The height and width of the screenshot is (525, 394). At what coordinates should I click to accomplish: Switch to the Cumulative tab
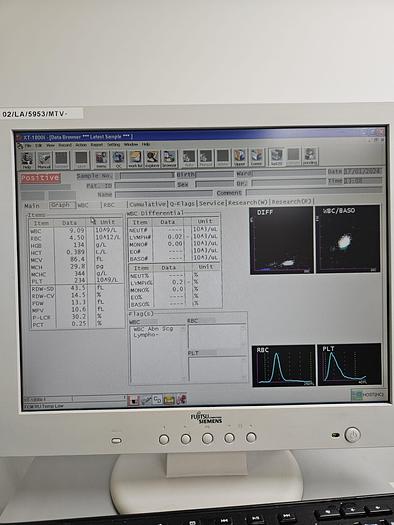(x=147, y=204)
